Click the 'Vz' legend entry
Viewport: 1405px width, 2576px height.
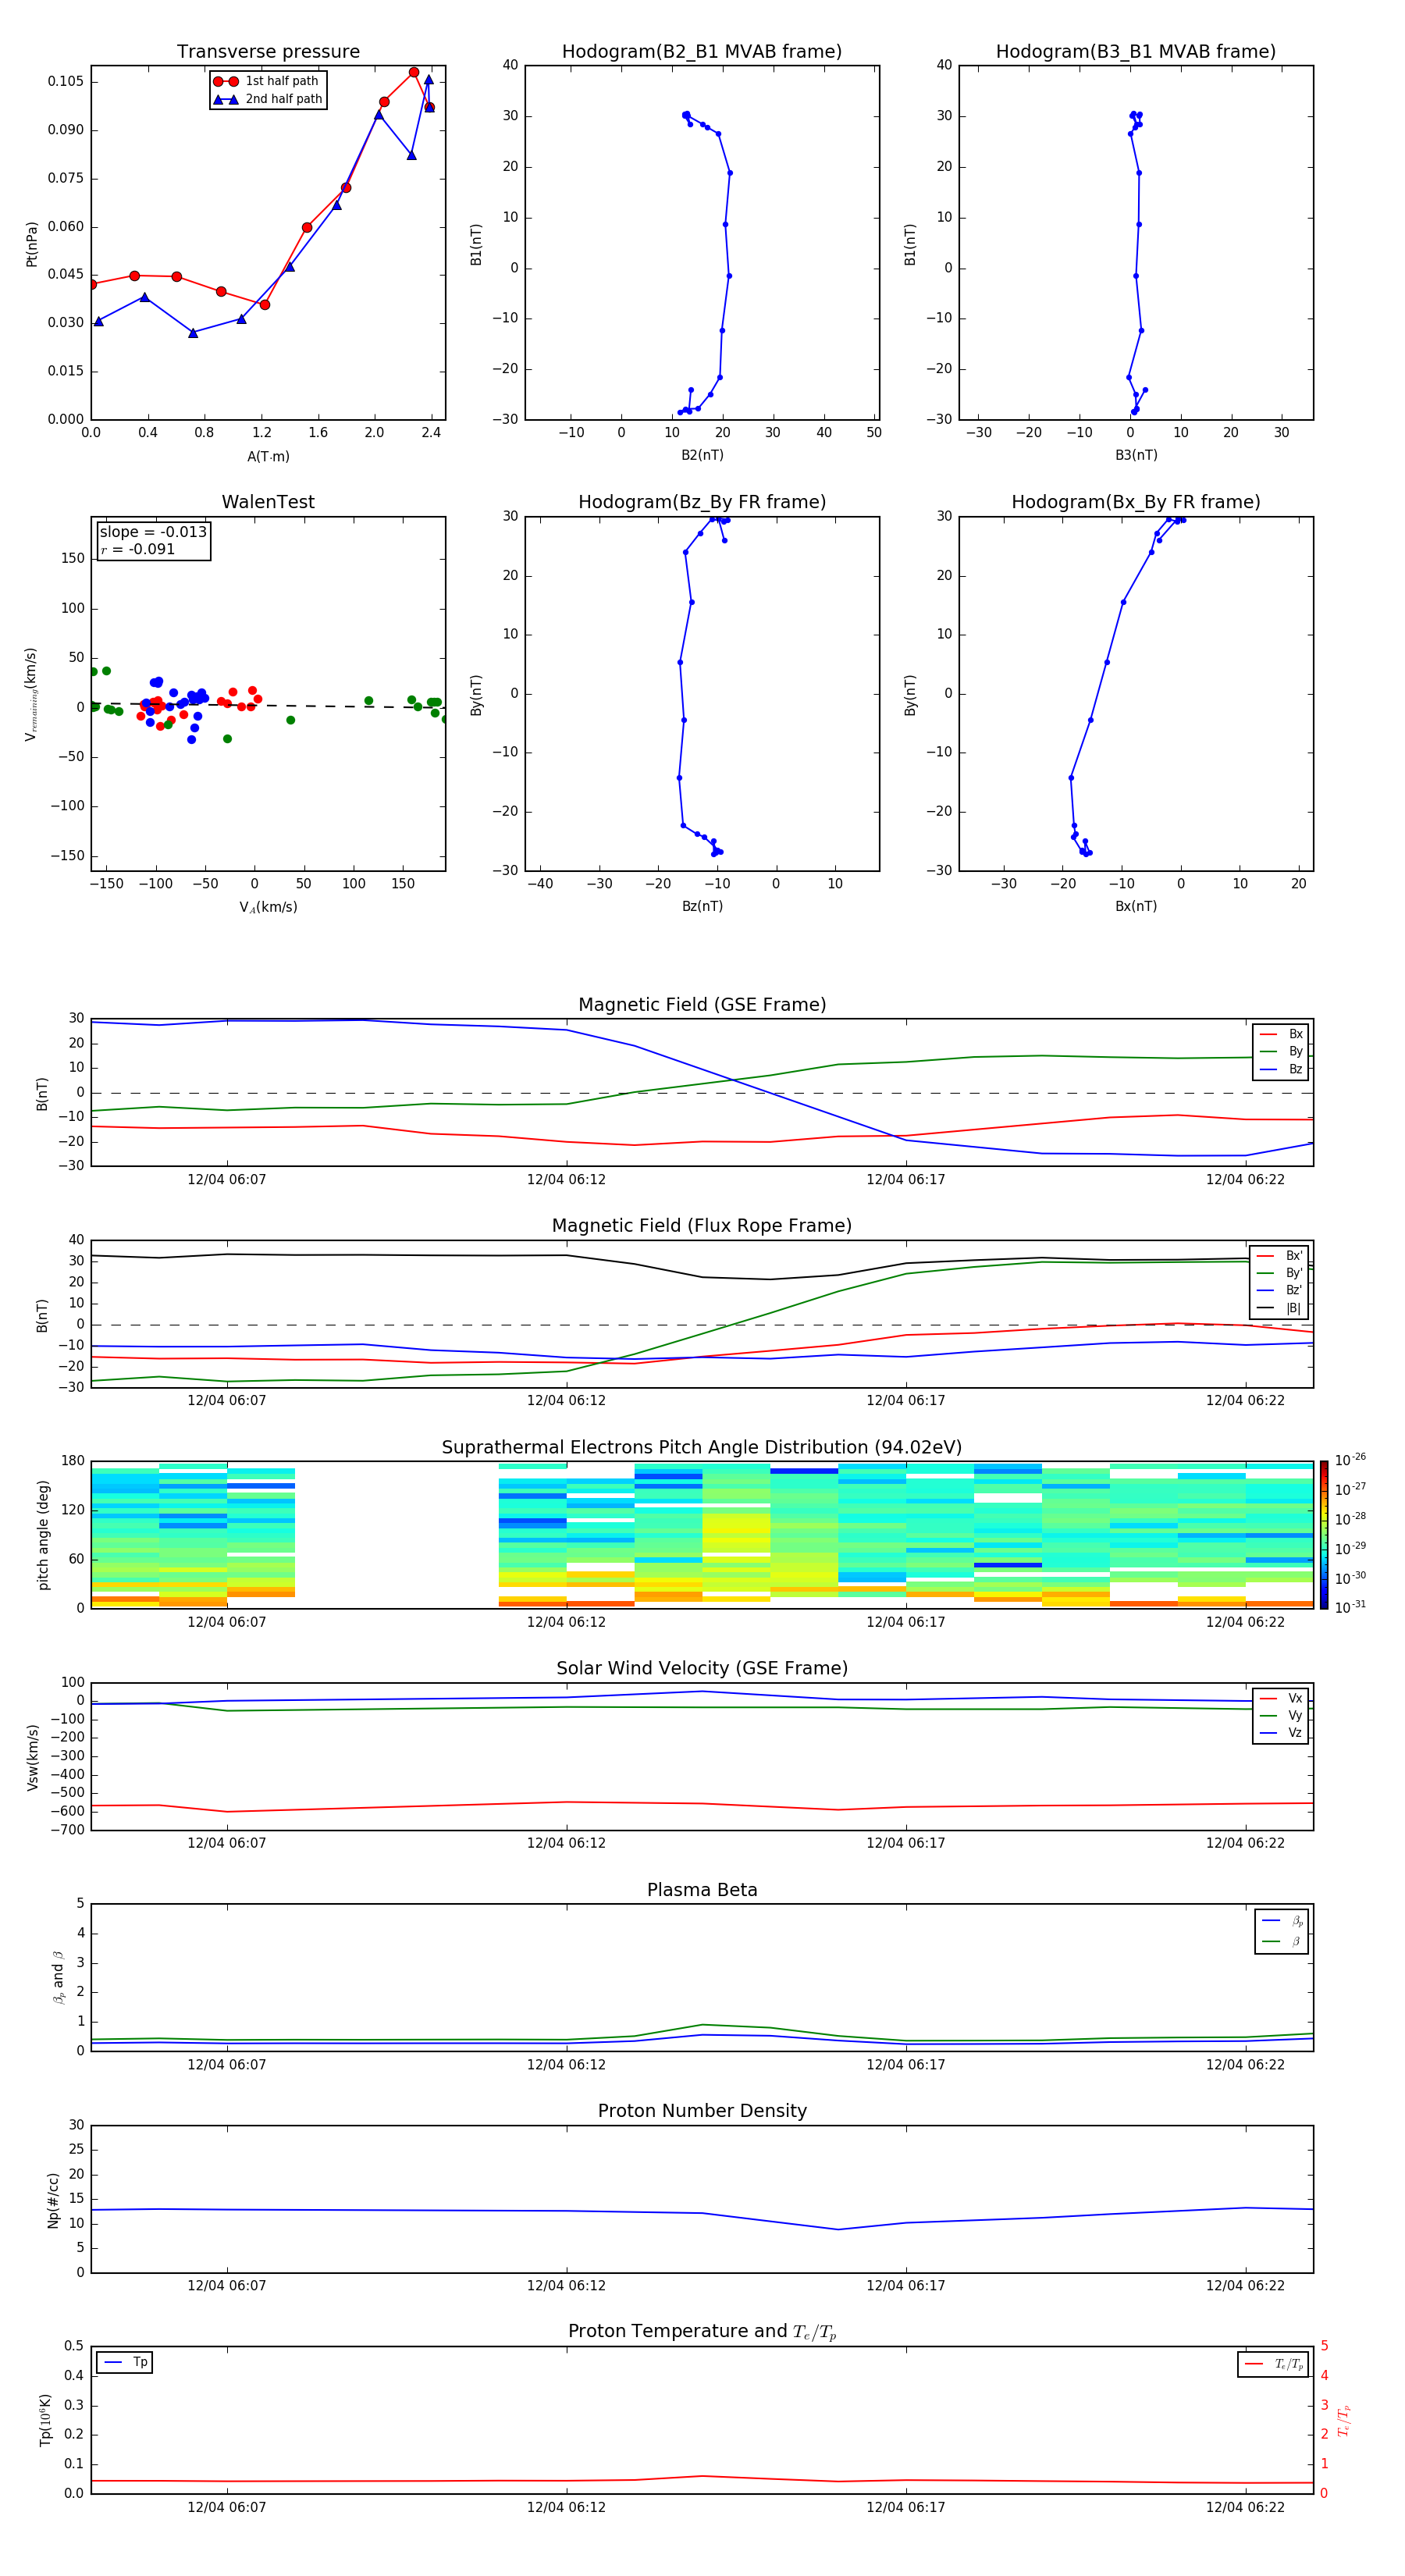[x=1281, y=1733]
